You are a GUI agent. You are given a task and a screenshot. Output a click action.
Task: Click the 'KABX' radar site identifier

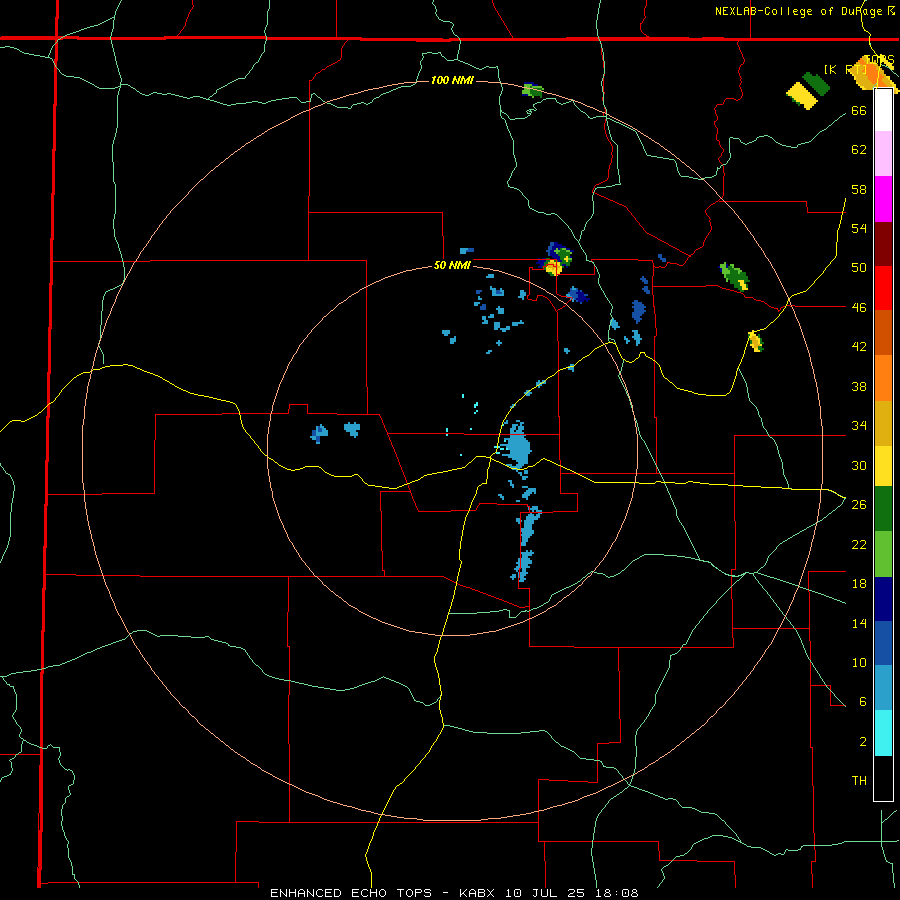tap(479, 893)
